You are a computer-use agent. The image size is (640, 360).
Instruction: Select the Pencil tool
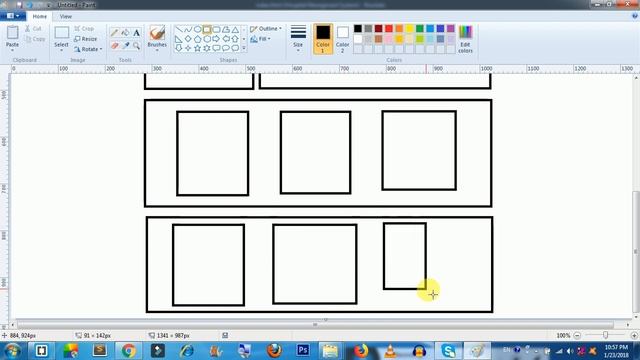115,33
